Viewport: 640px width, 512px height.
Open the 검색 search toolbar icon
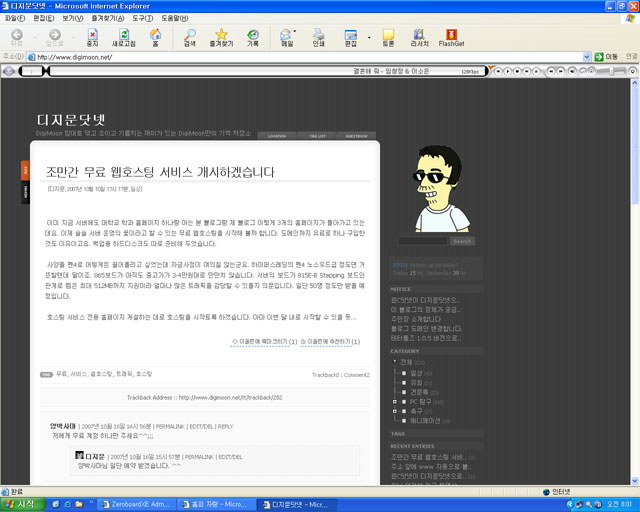[189, 38]
